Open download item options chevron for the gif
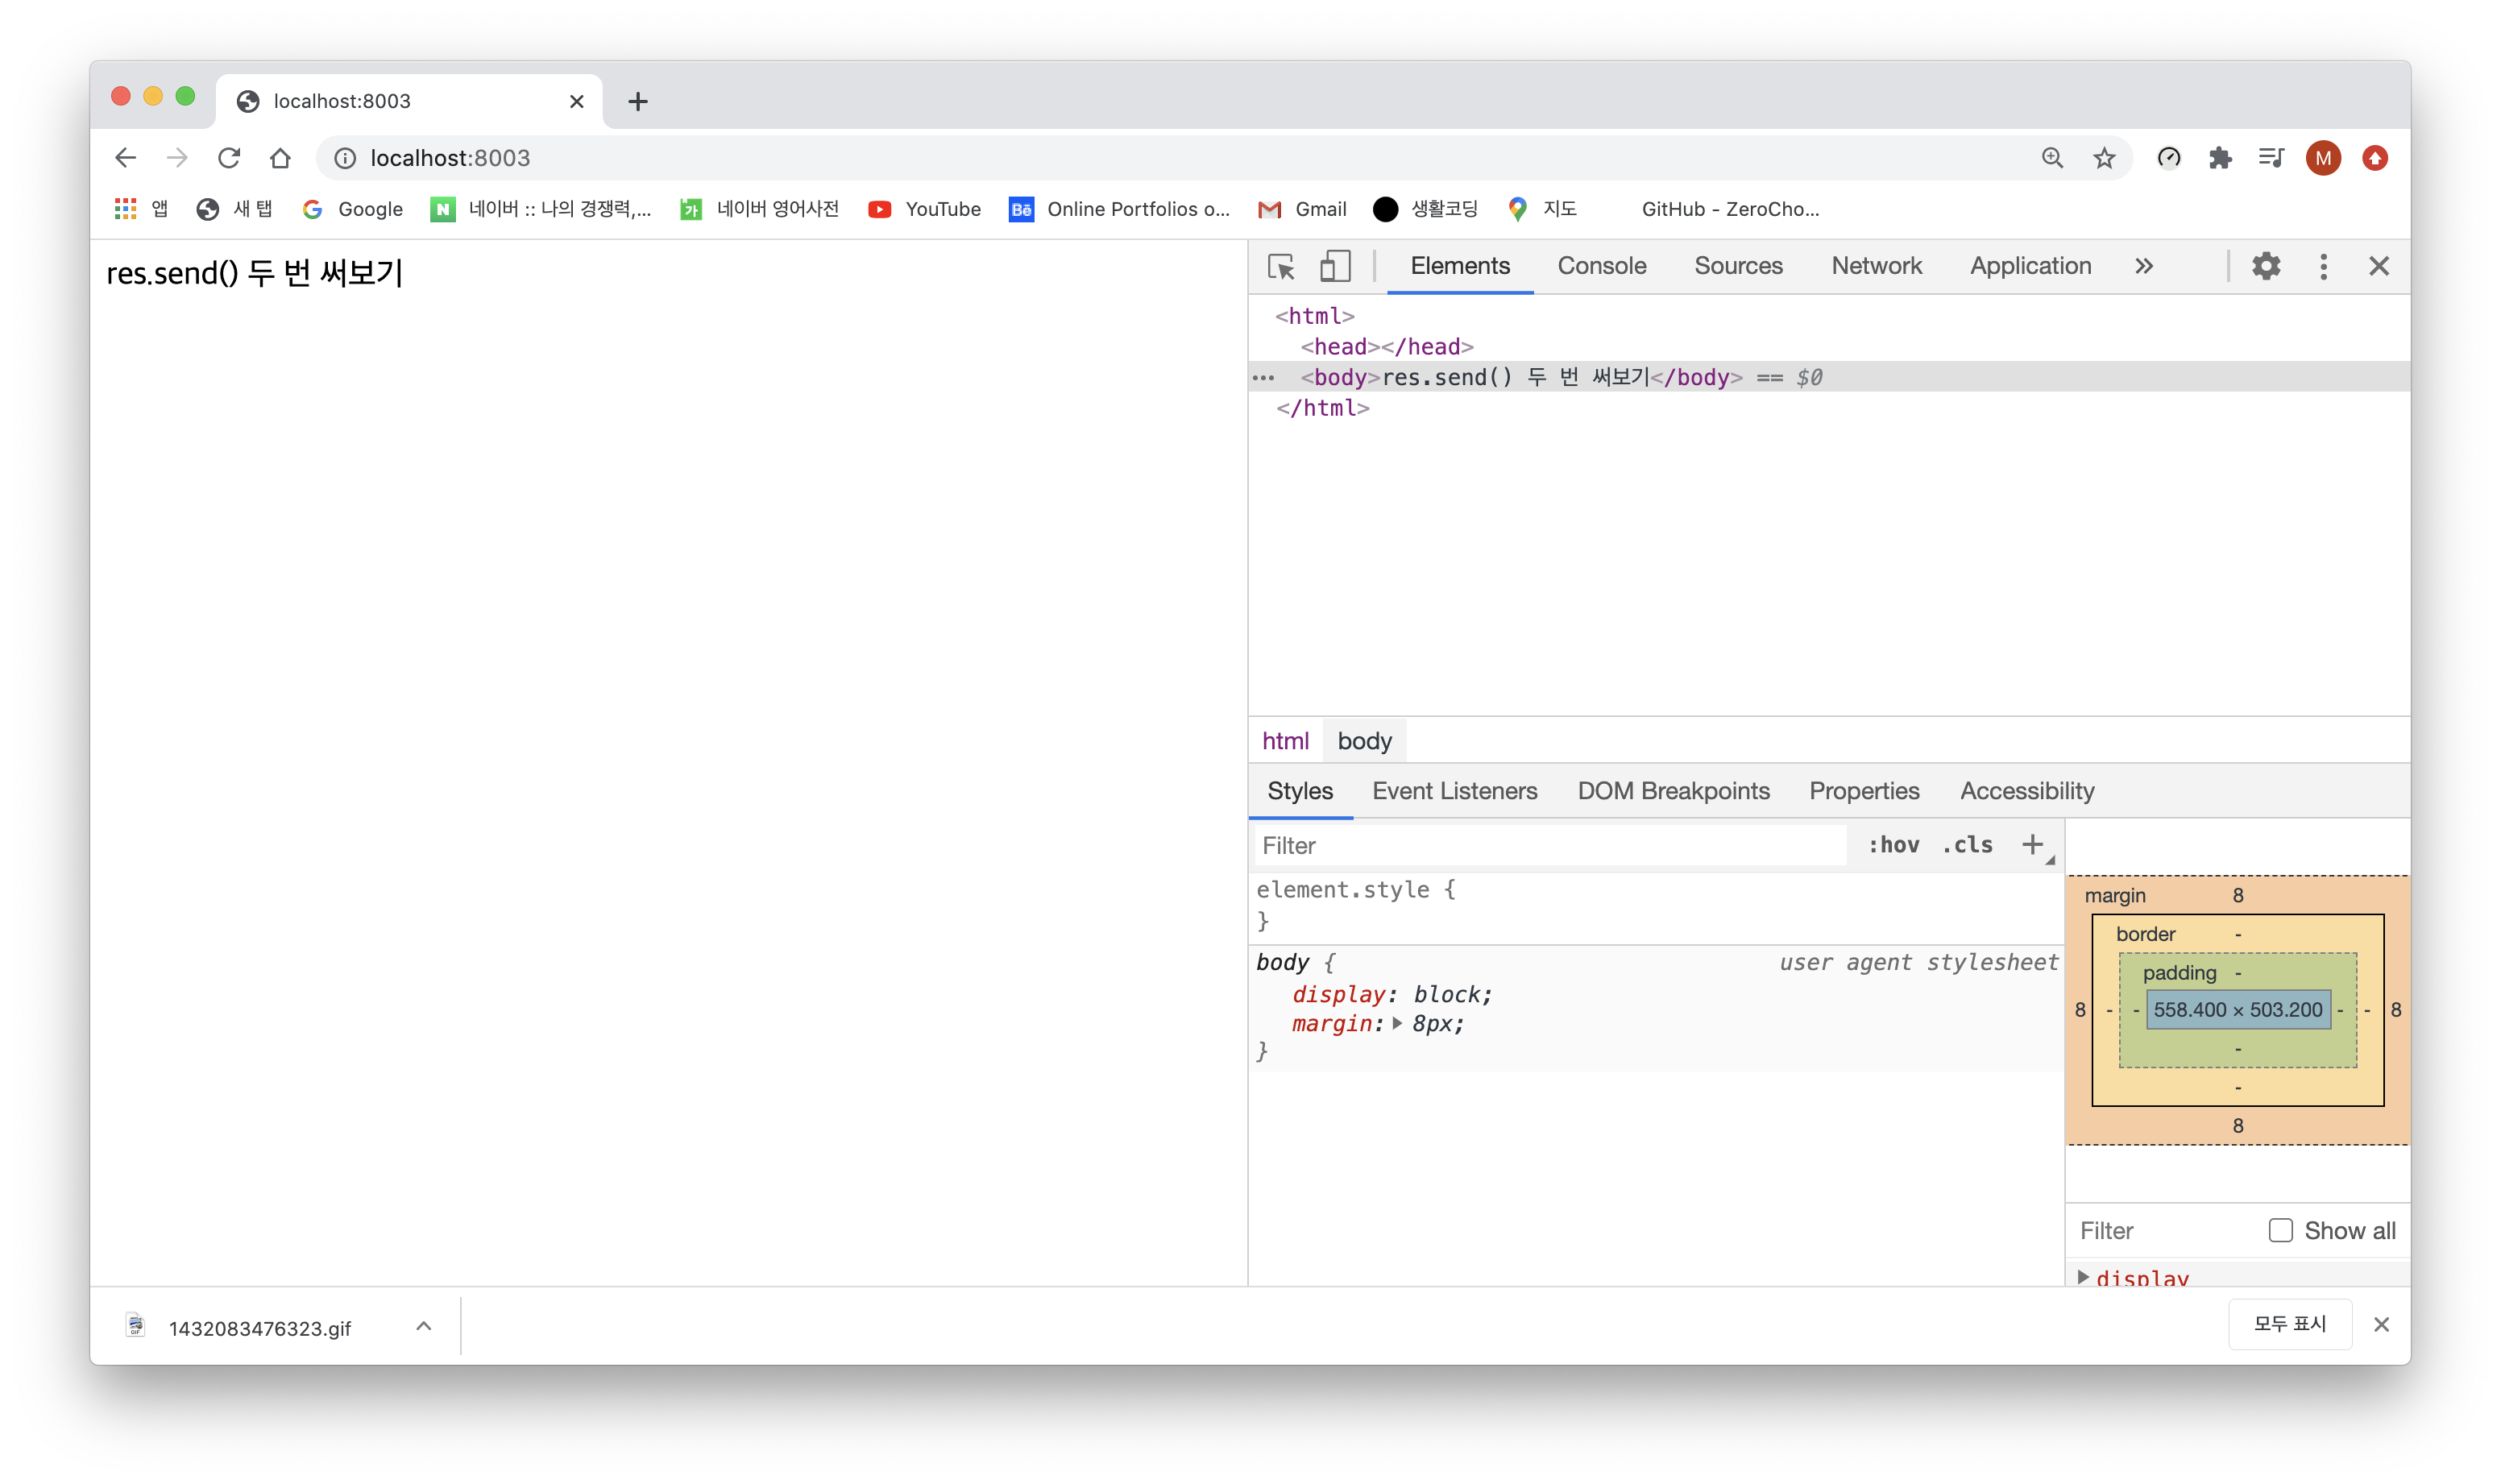Image resolution: width=2501 pixels, height=1484 pixels. (424, 1326)
